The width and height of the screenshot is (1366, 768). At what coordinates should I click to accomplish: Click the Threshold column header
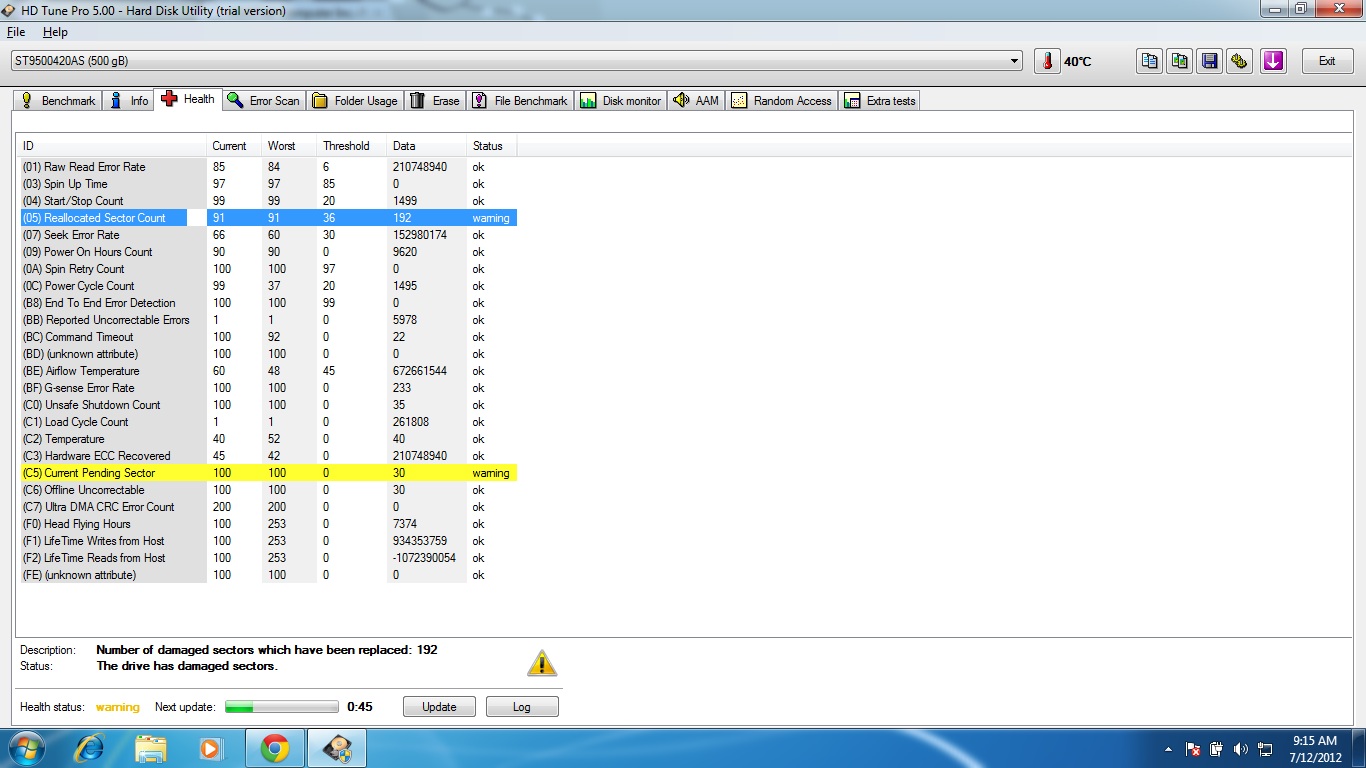point(351,146)
